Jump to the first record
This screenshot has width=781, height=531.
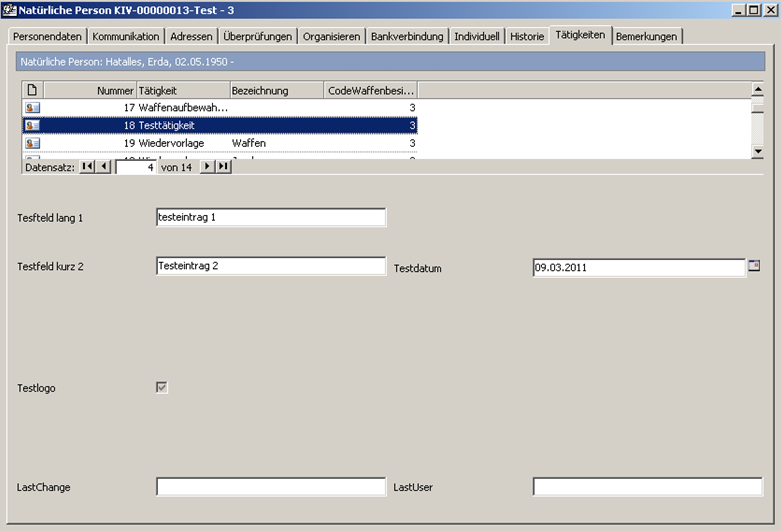[87, 167]
